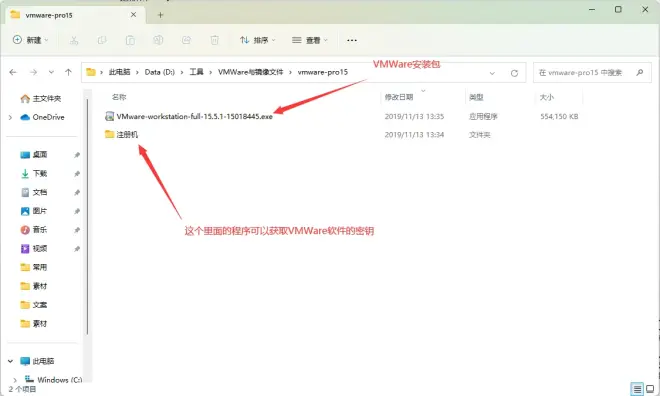Collapse the 此电脑 tree node

[11, 361]
